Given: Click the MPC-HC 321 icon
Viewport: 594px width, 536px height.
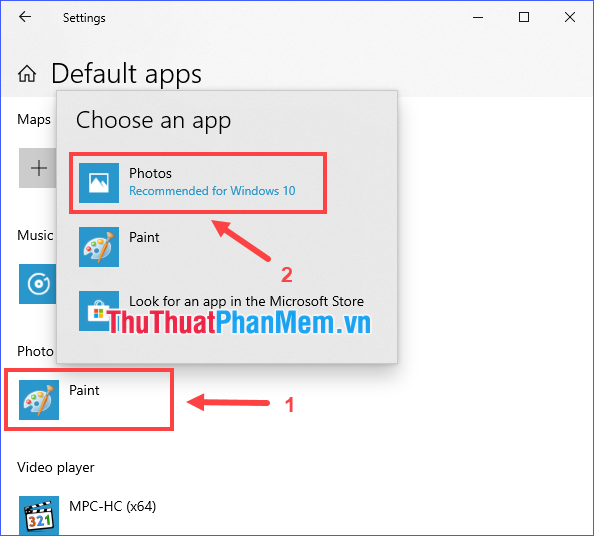Looking at the screenshot, I should [x=39, y=515].
